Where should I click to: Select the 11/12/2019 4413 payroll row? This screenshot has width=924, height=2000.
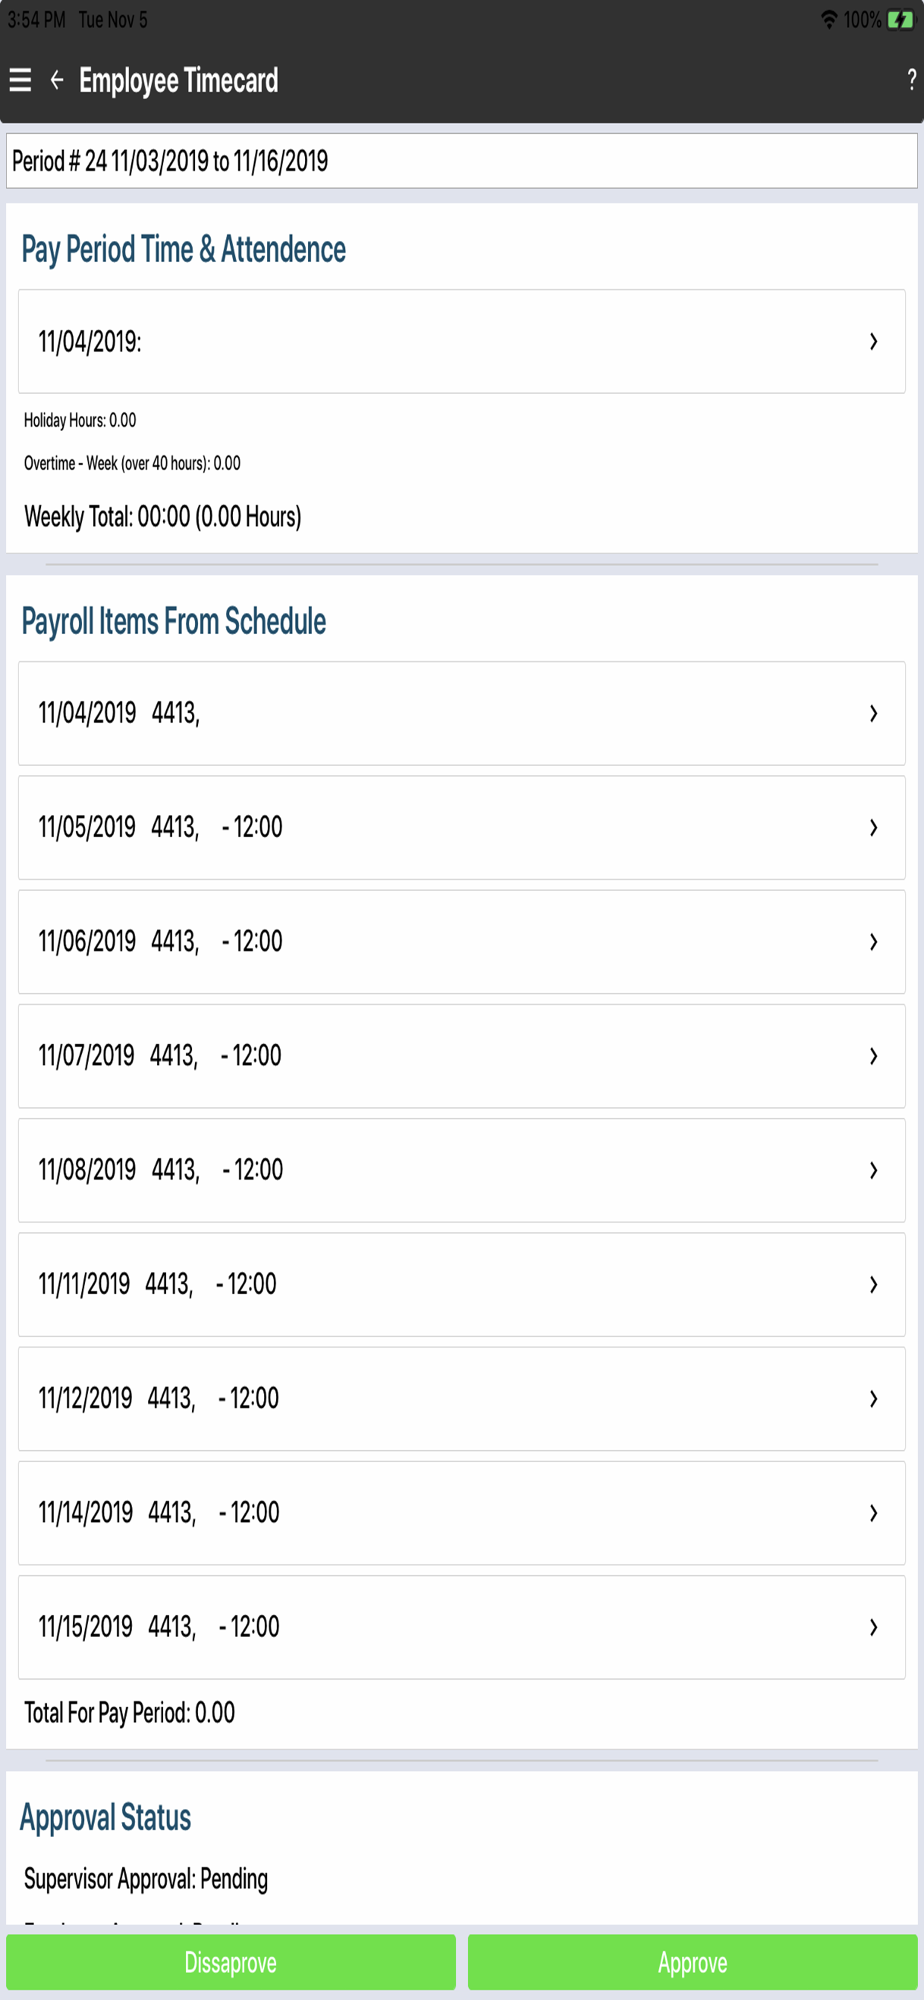pos(462,1399)
